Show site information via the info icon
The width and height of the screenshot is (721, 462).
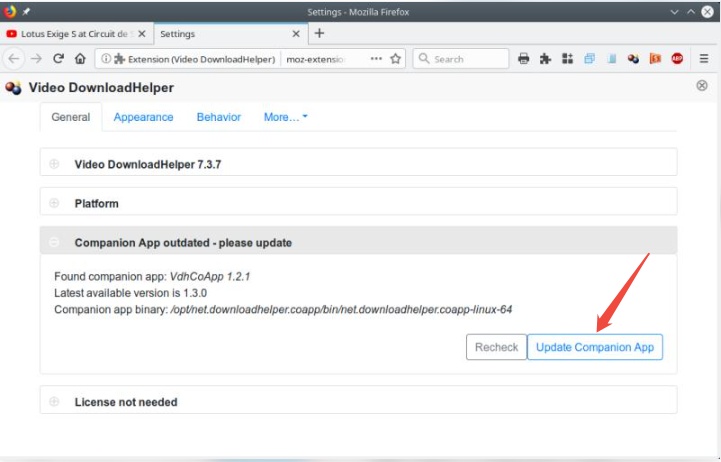(x=106, y=59)
